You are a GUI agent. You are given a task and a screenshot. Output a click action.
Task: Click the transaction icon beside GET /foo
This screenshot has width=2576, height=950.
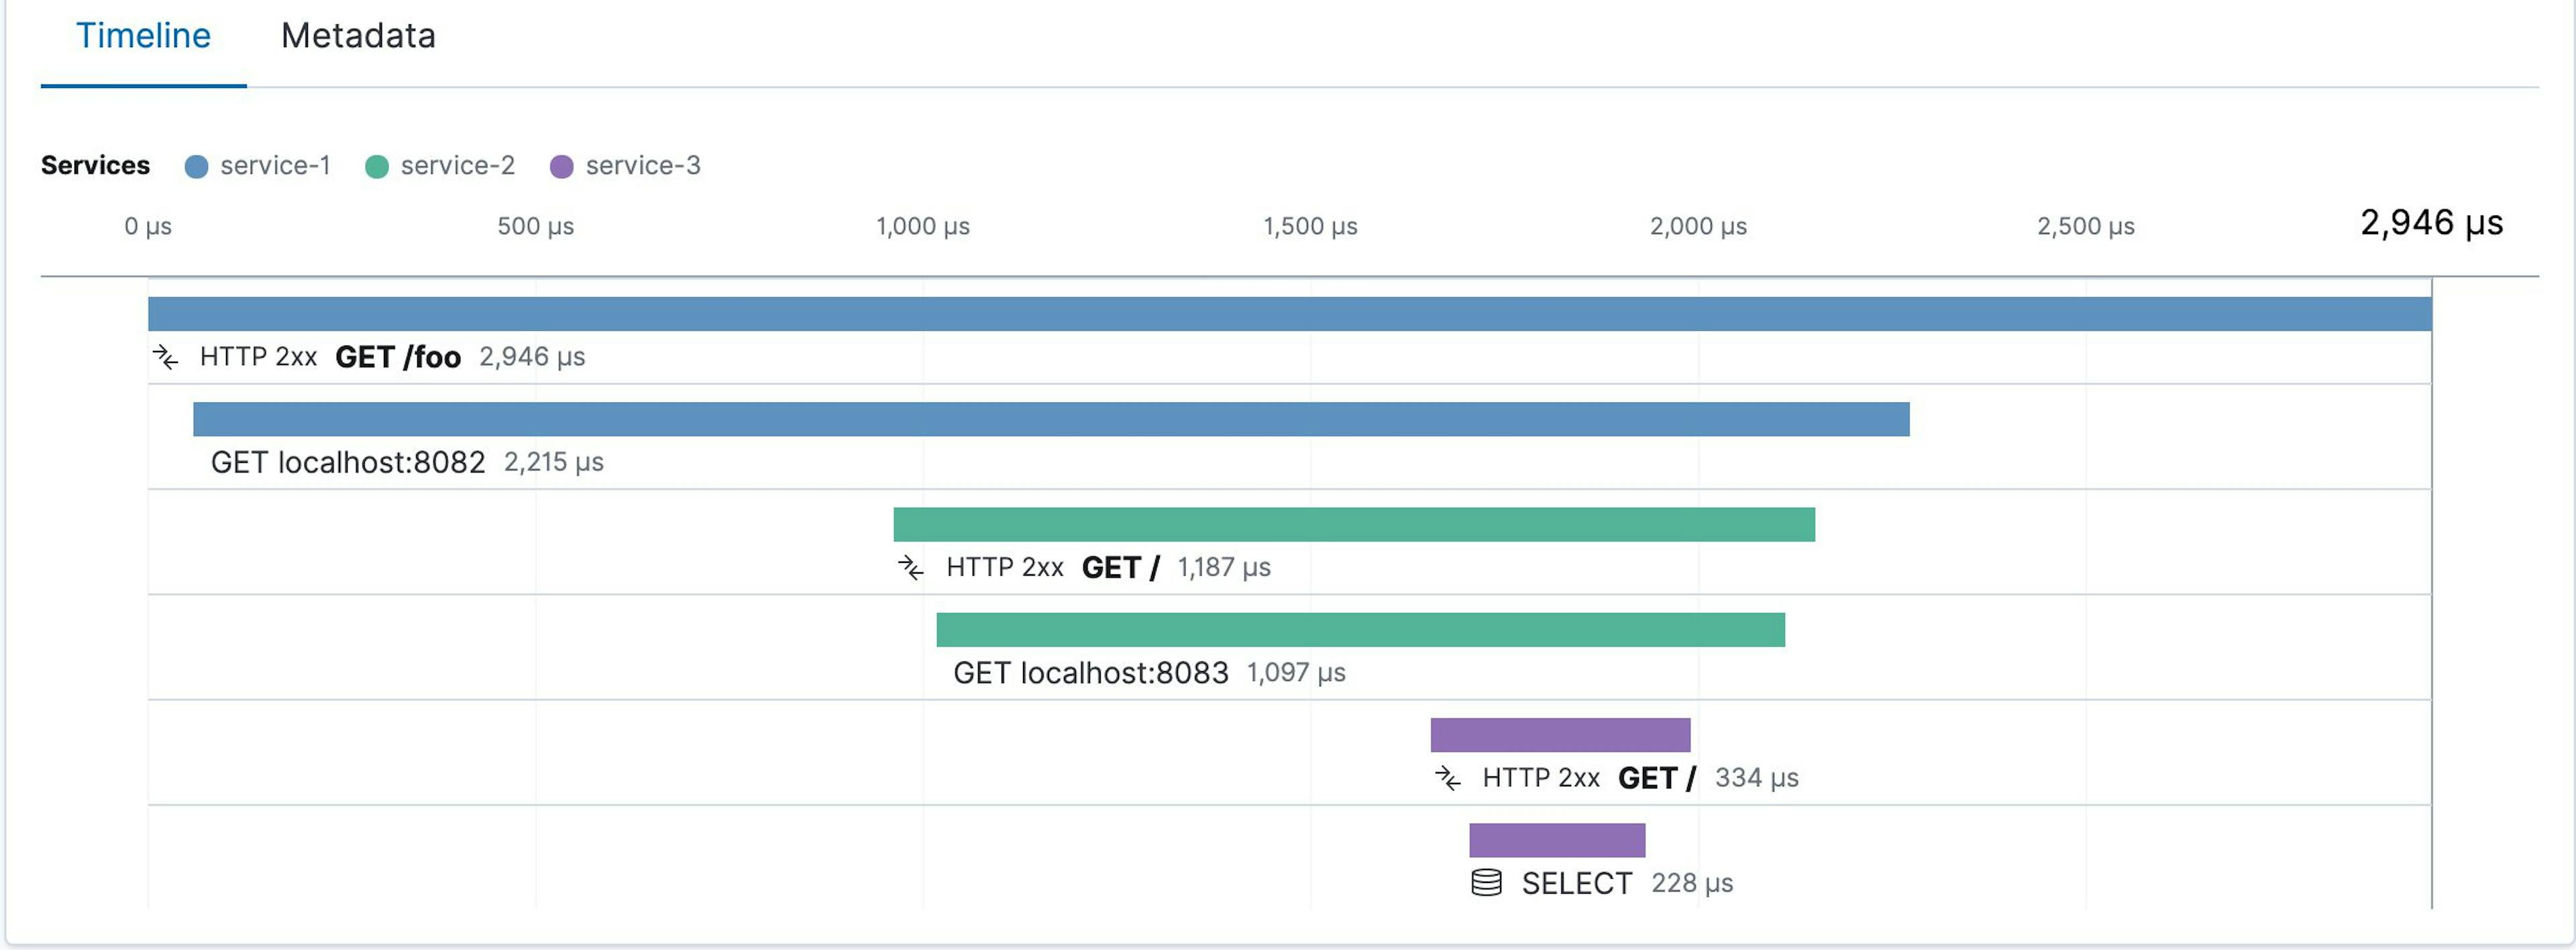[166, 357]
